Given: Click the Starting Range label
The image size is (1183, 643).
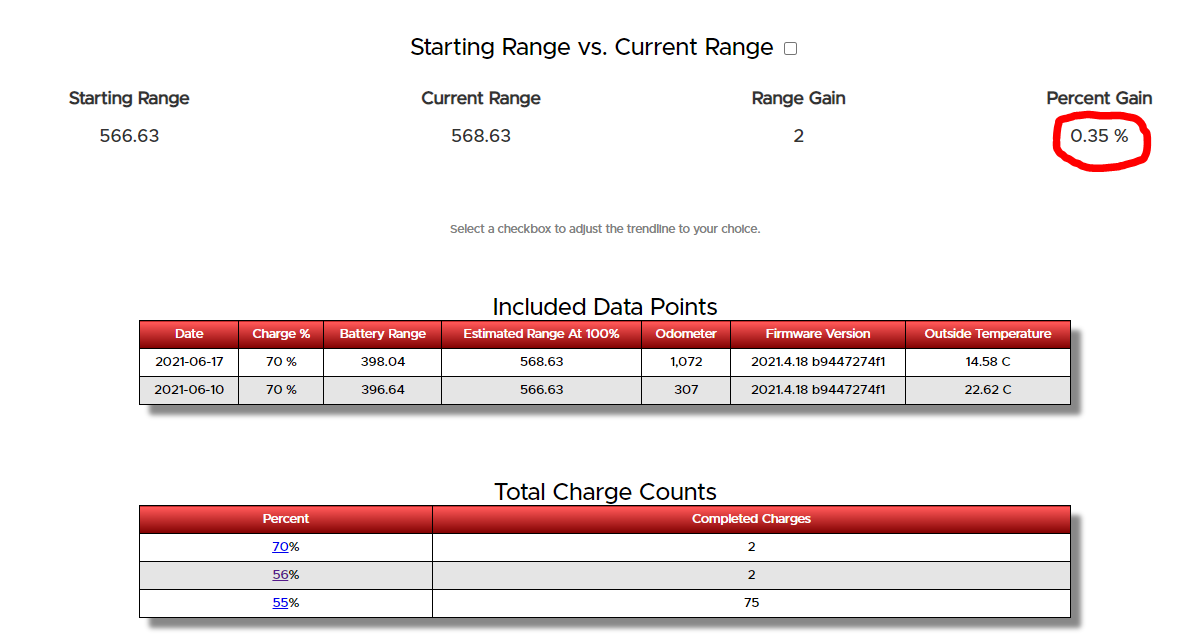Looking at the screenshot, I should (x=129, y=99).
